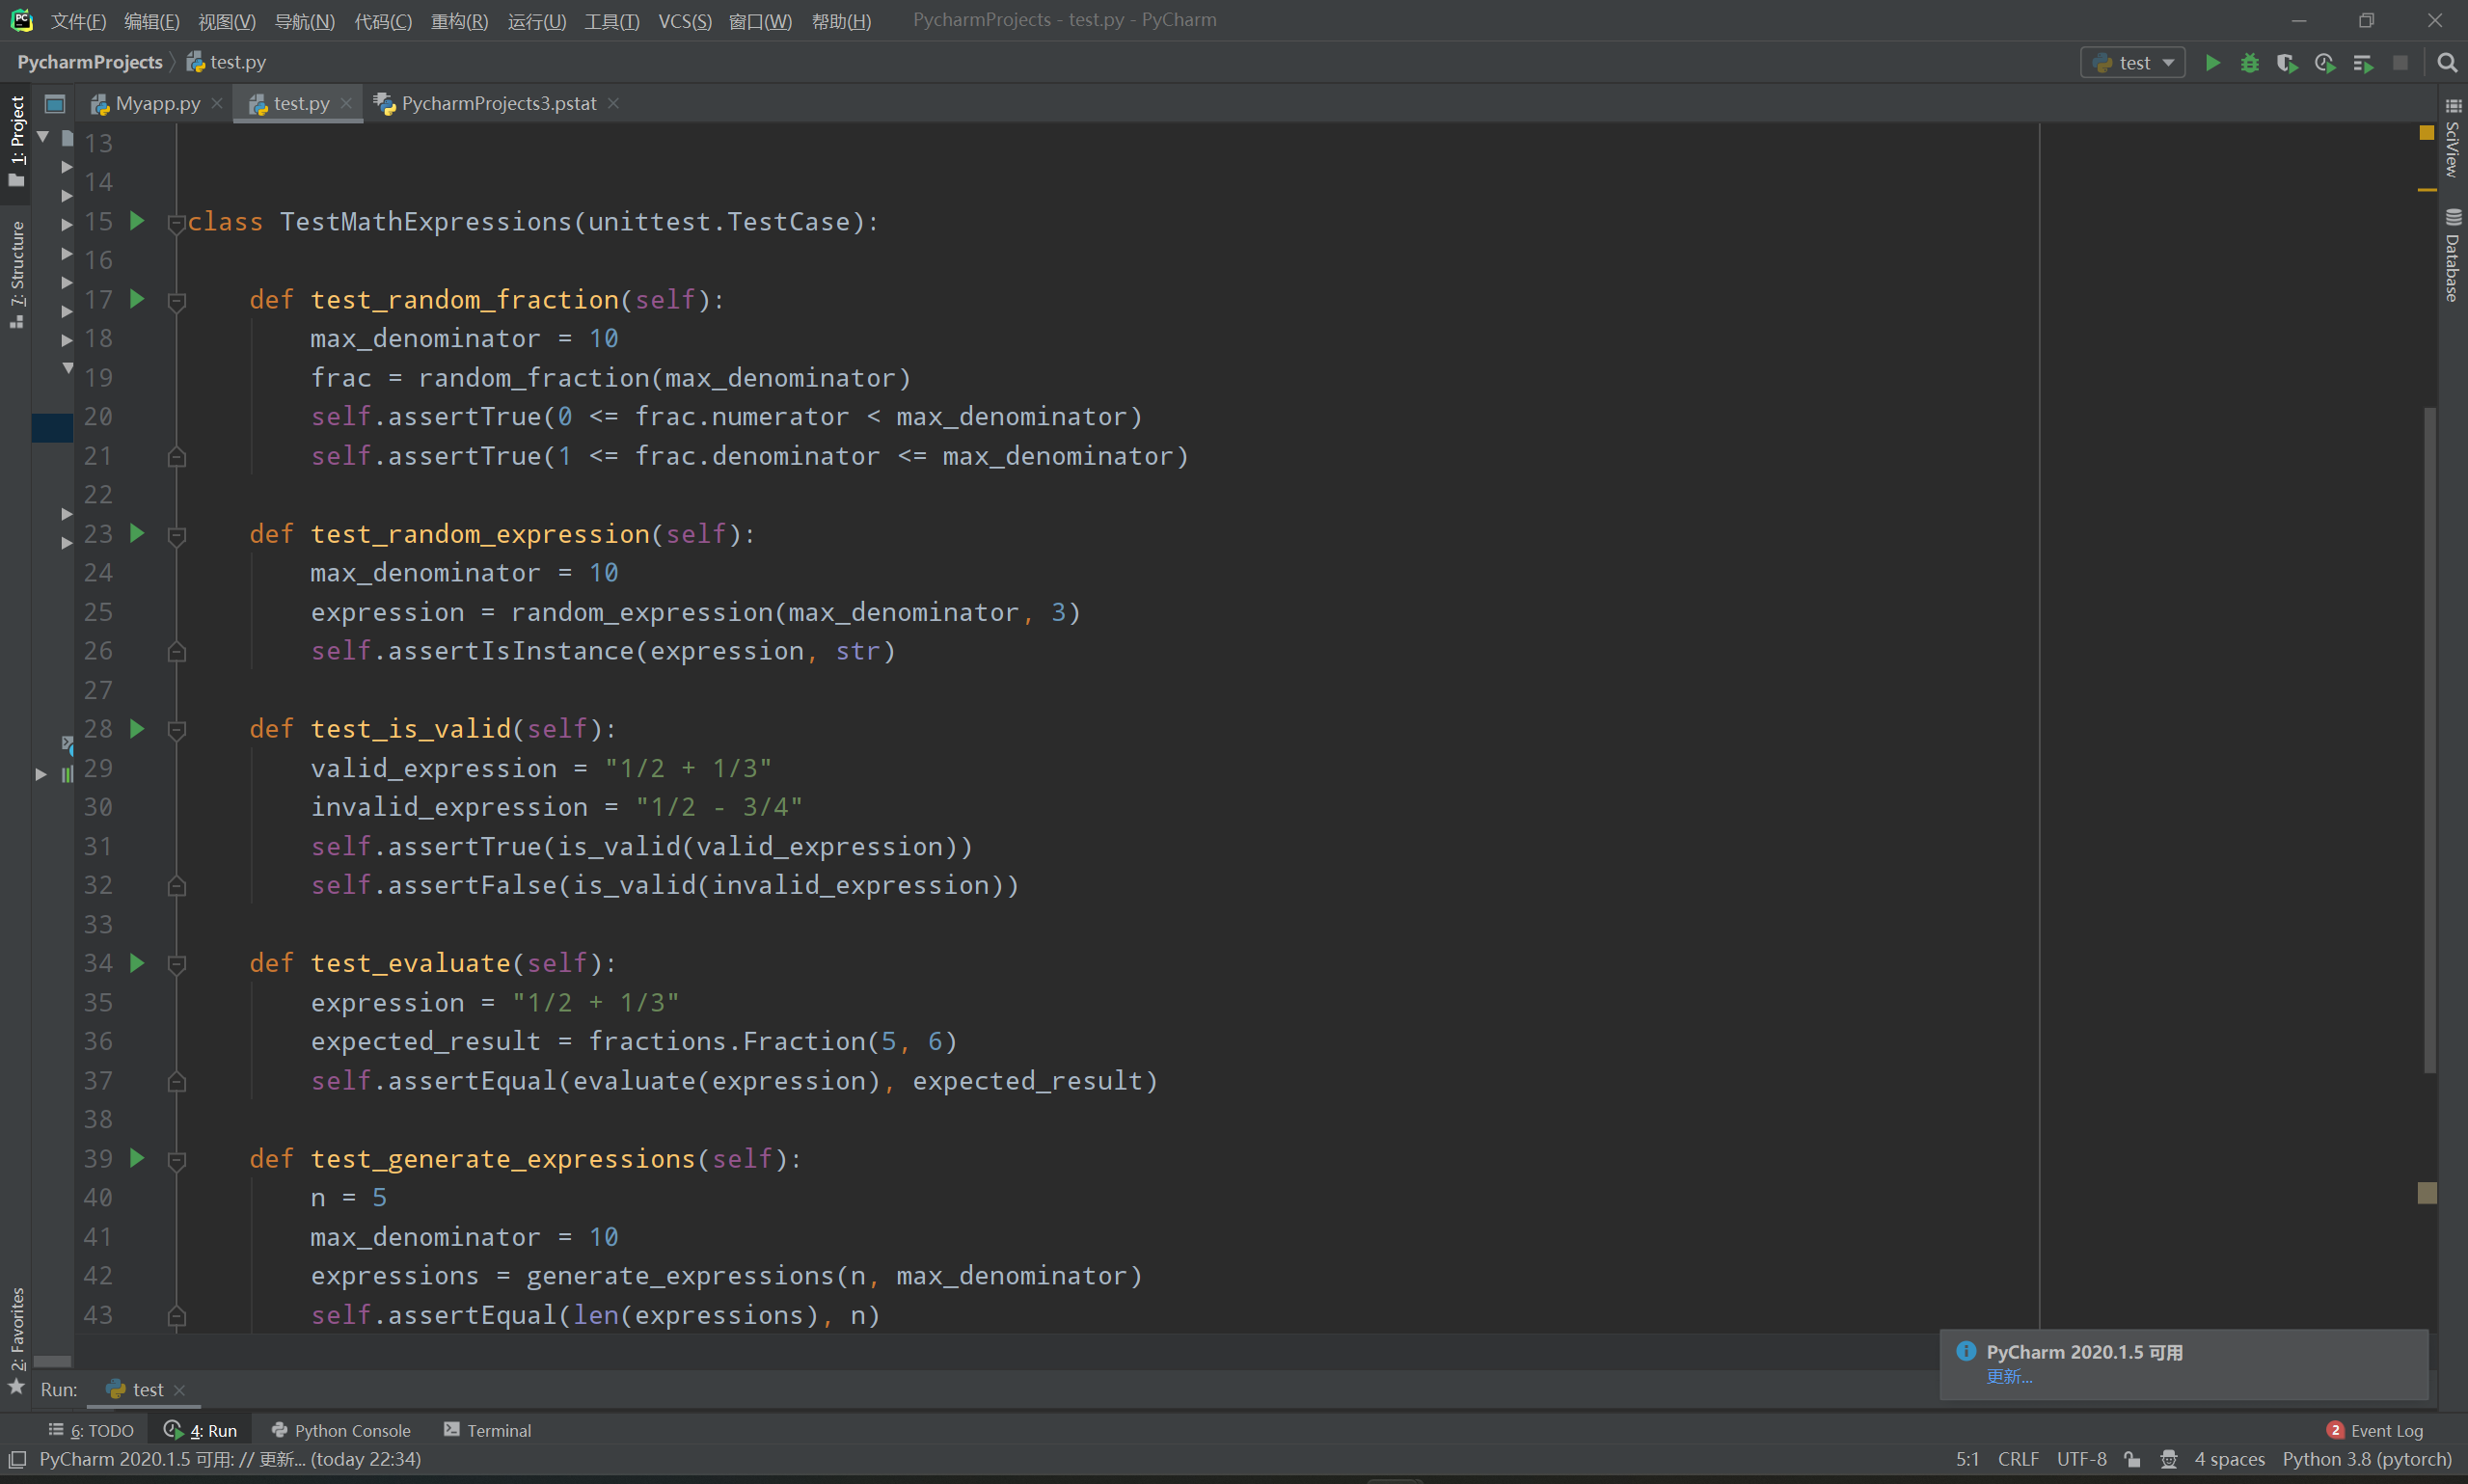Click the project view selector icon

click(x=55, y=104)
